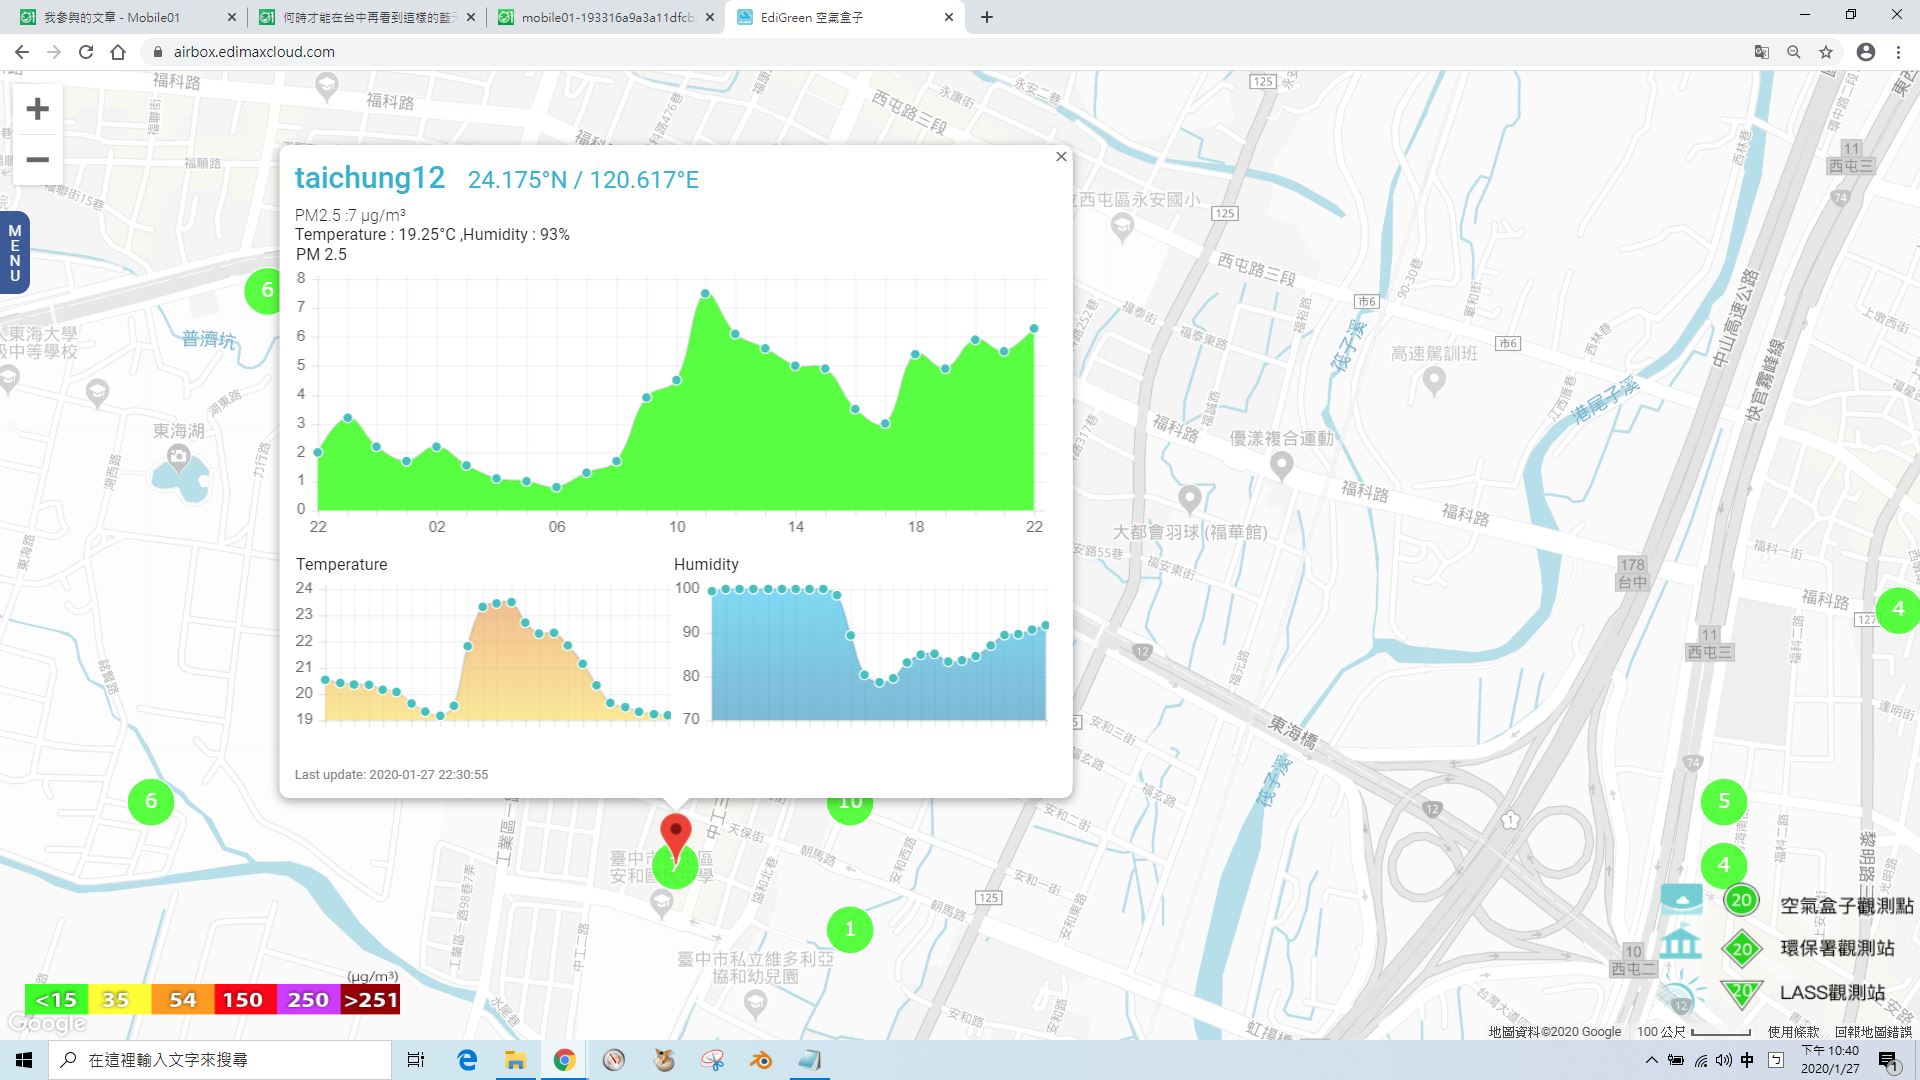The height and width of the screenshot is (1080, 1920).
Task: Open the blue MENU side tab
Action: pyautogui.click(x=14, y=253)
